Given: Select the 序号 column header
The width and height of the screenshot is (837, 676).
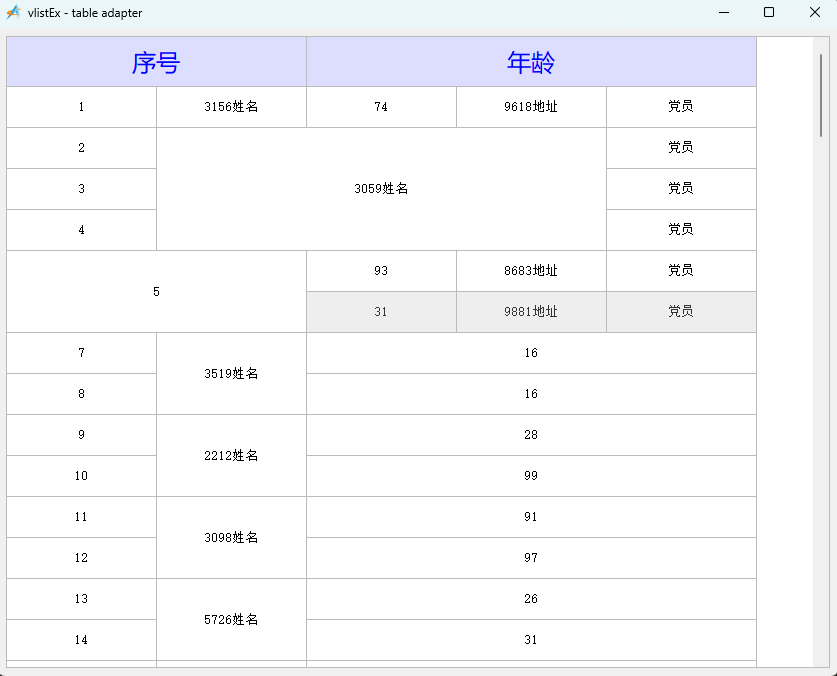Looking at the screenshot, I should [156, 62].
